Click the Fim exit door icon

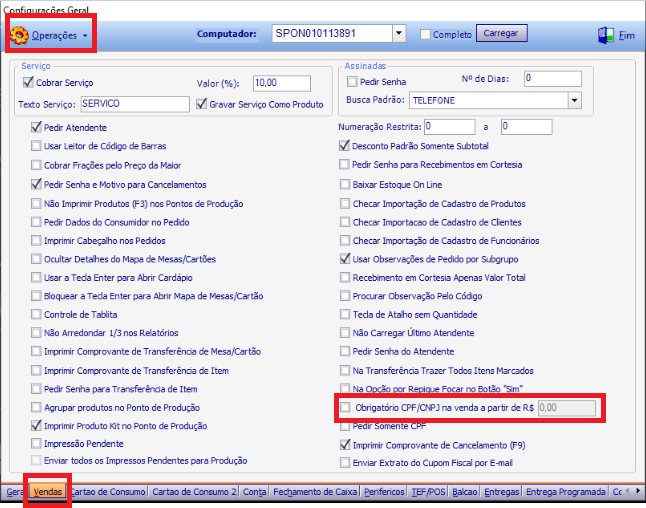pos(606,35)
